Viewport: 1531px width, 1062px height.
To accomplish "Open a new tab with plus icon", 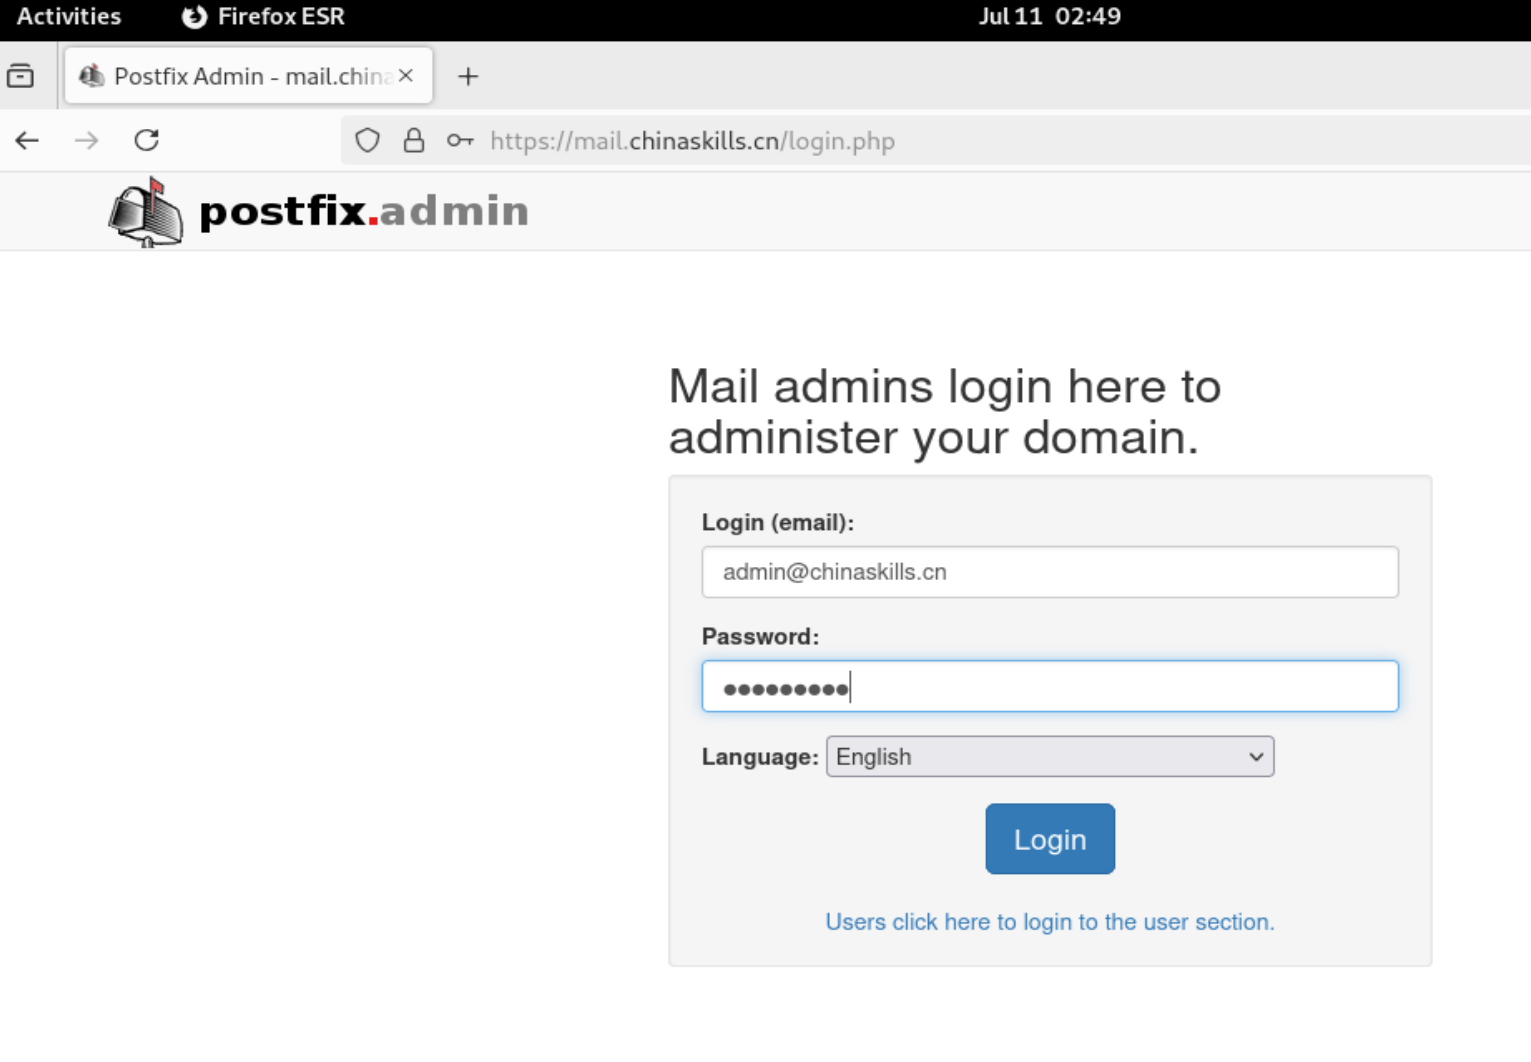I will pos(468,76).
